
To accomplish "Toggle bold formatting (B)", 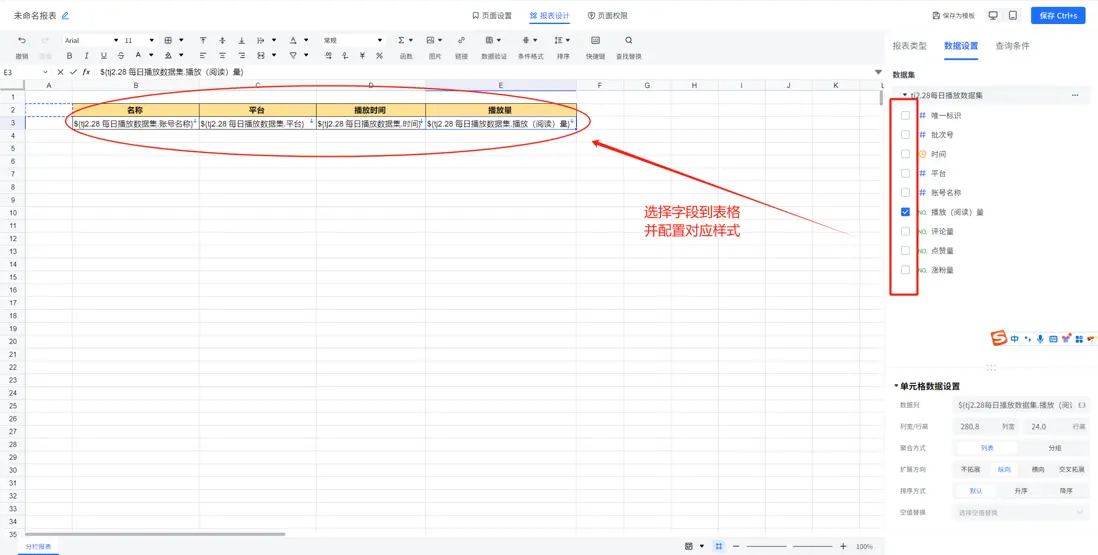I will pos(69,55).
